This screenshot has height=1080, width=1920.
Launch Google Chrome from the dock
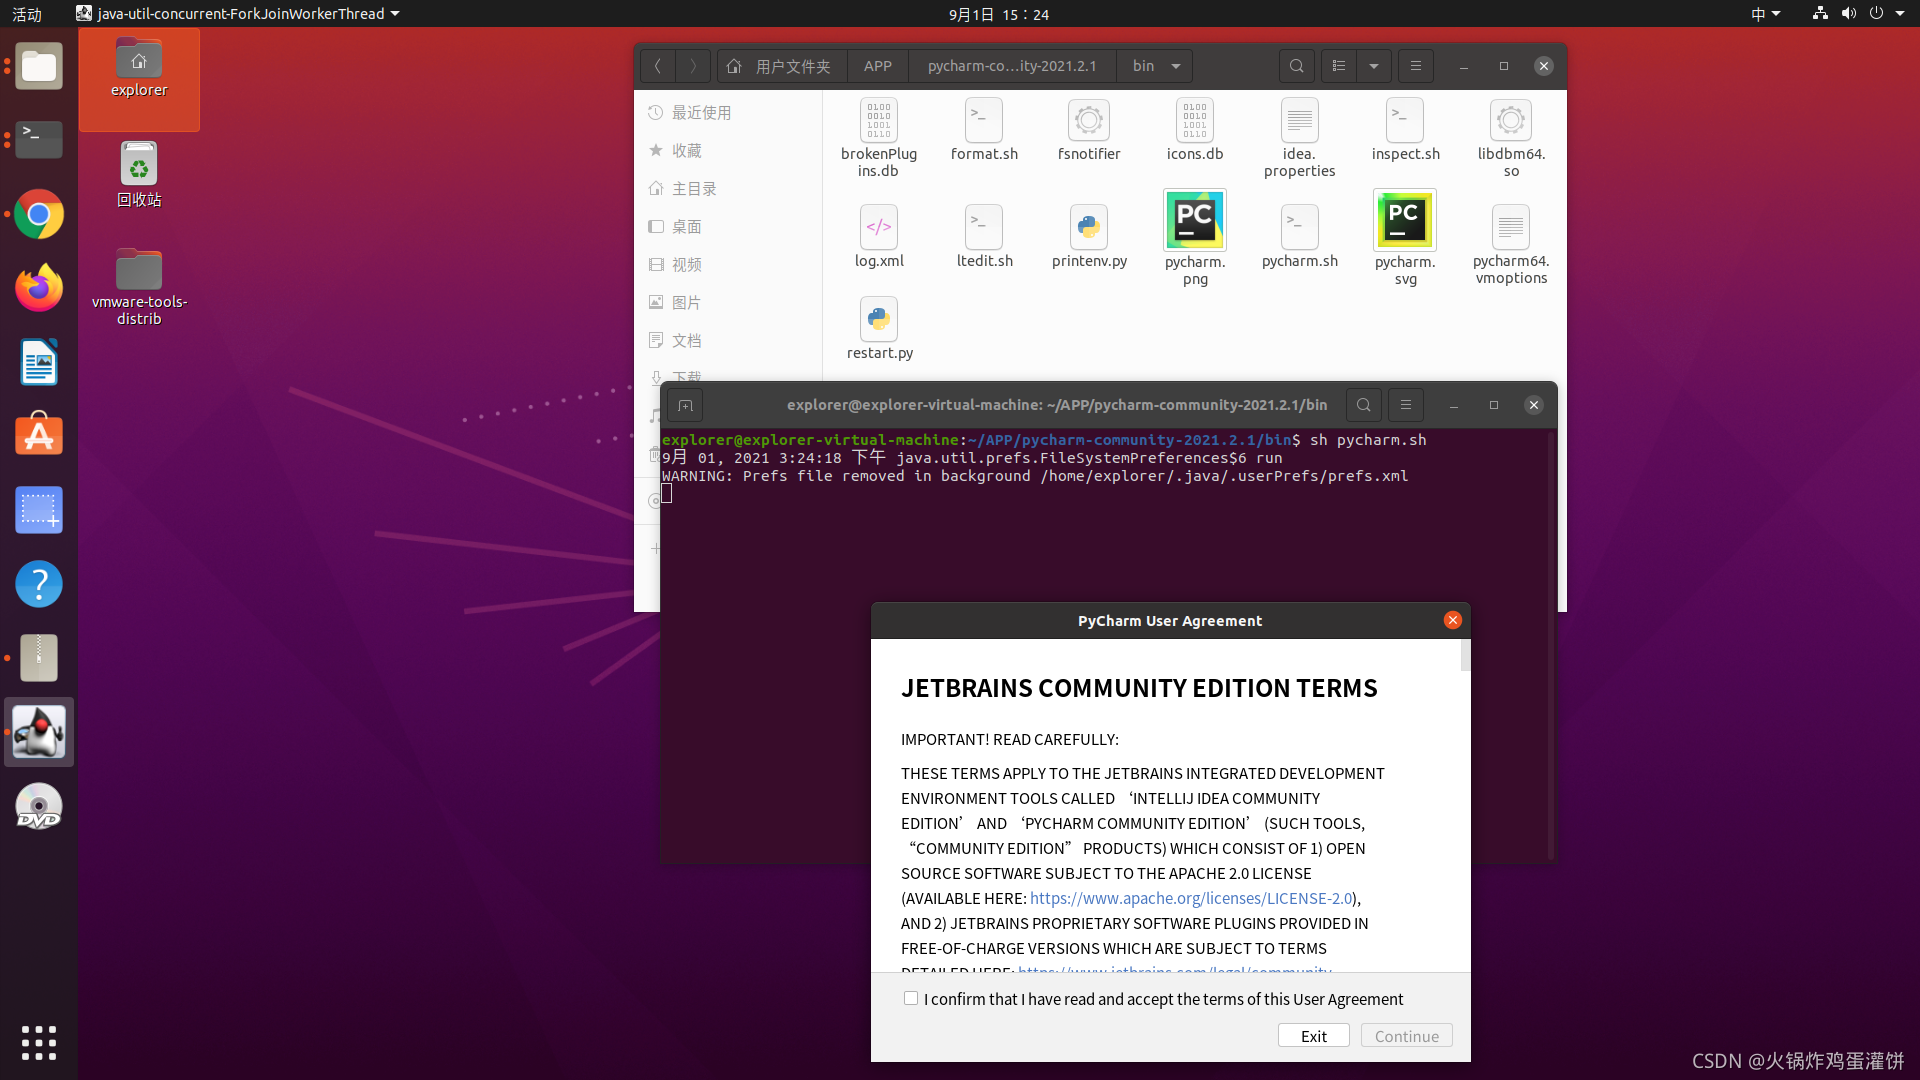39,214
